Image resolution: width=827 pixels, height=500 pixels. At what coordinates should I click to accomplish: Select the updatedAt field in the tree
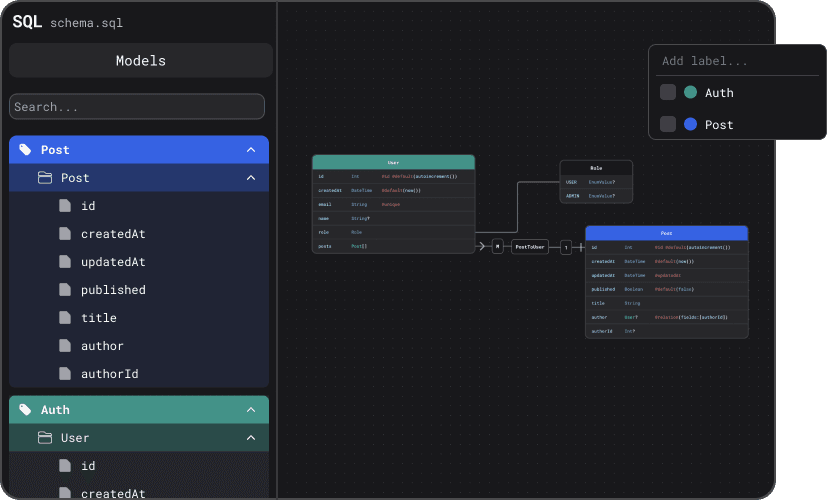113,262
